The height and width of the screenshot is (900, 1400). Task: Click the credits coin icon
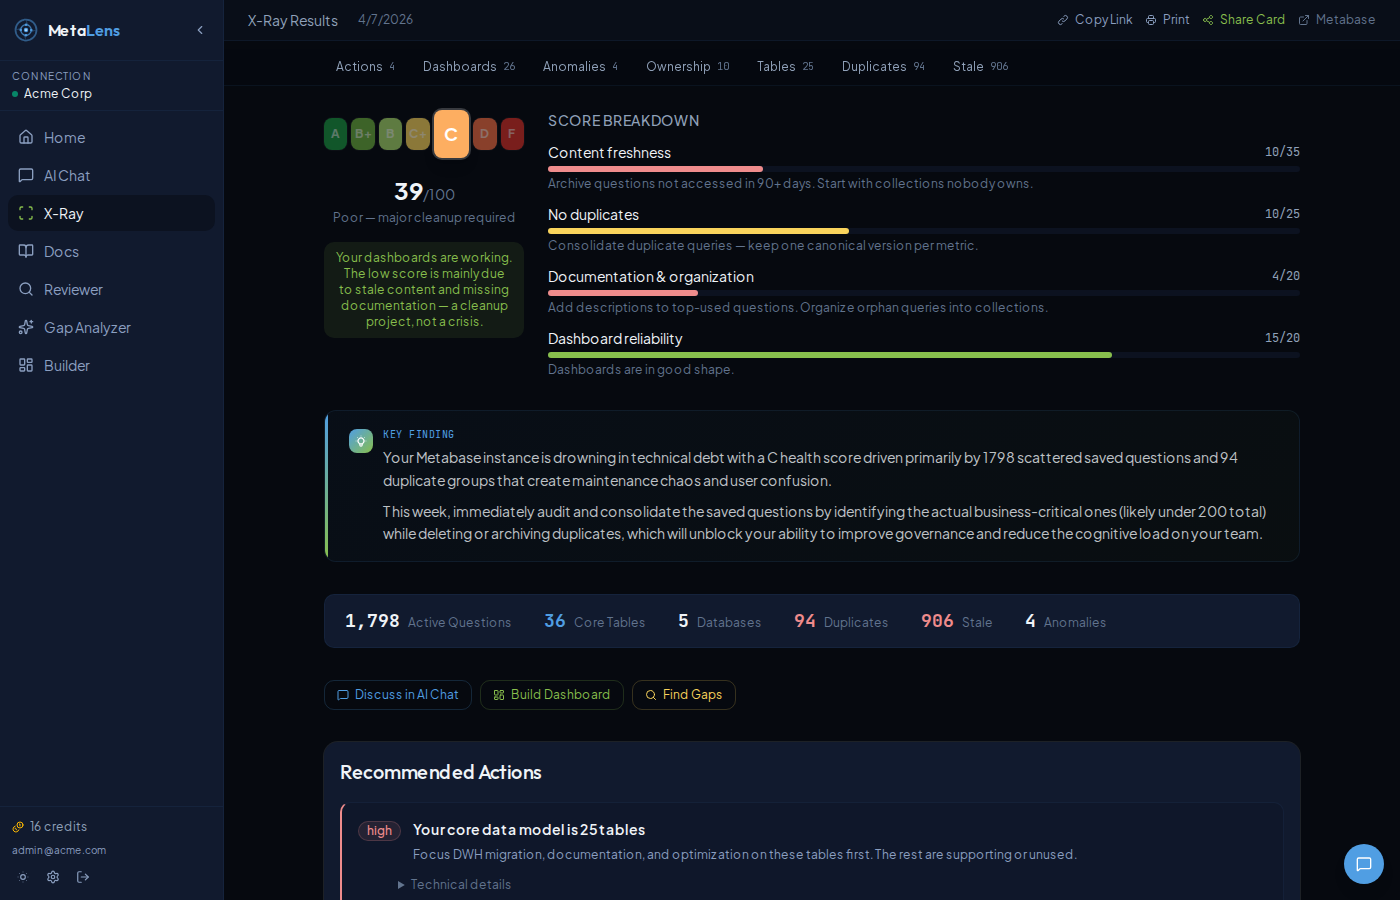tap(18, 827)
